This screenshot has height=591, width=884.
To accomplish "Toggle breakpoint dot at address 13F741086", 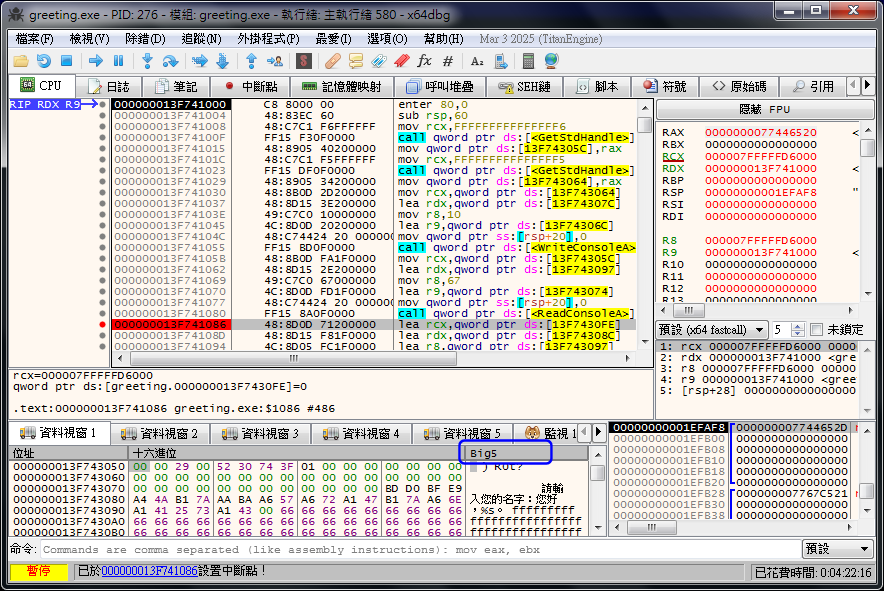I will point(102,325).
